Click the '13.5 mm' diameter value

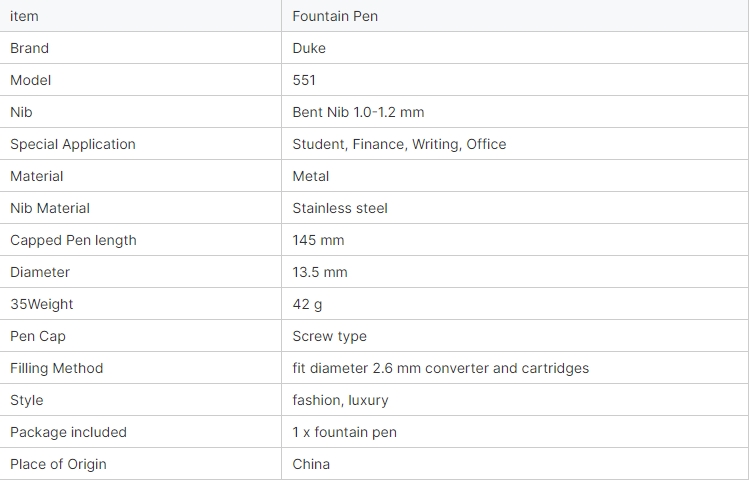click(x=320, y=273)
